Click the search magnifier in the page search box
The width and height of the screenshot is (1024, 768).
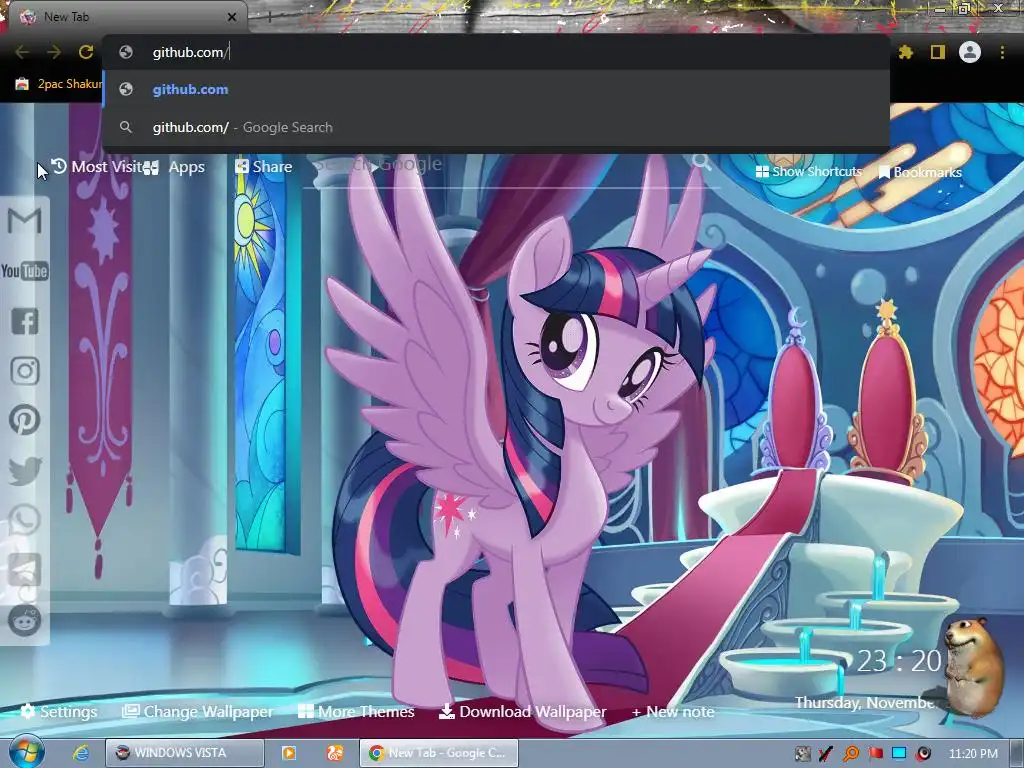point(701,161)
